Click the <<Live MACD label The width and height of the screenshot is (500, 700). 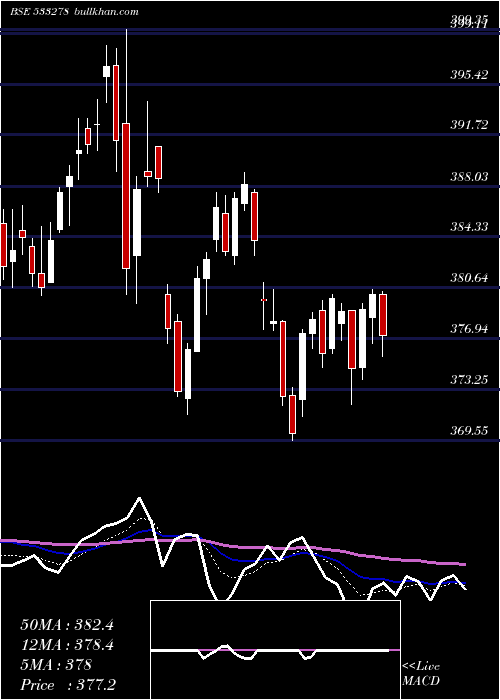[x=421, y=674]
